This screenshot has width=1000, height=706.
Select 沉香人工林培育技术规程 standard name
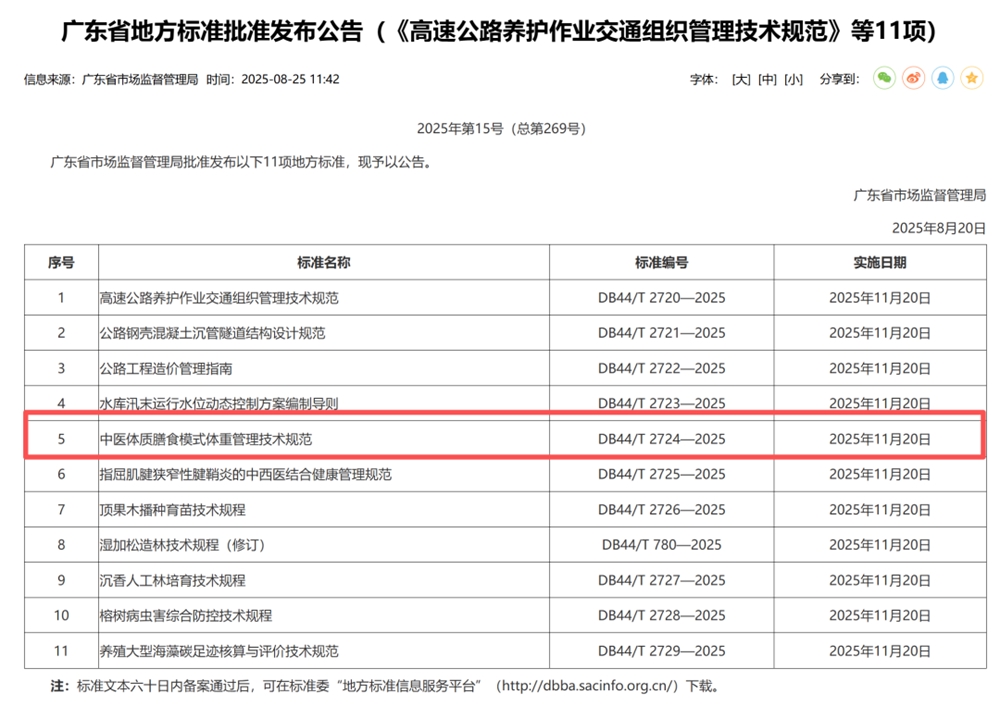(172, 580)
